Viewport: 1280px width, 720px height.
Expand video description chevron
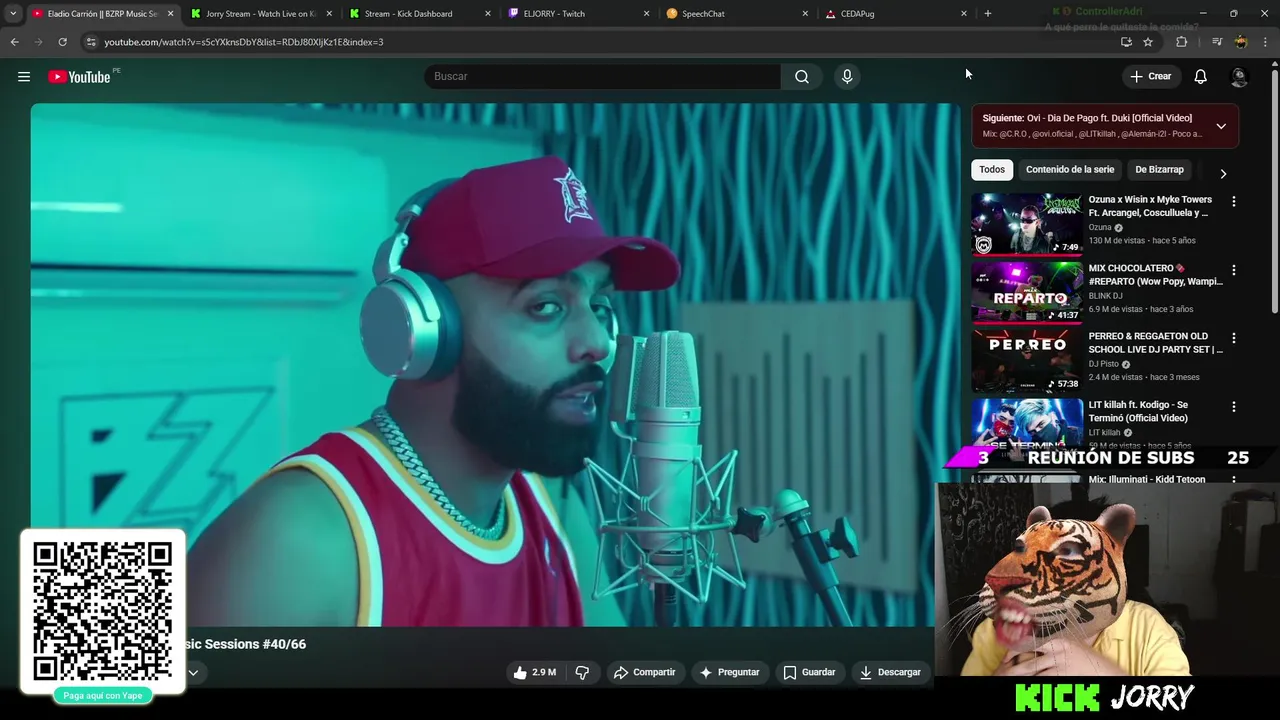click(x=193, y=673)
